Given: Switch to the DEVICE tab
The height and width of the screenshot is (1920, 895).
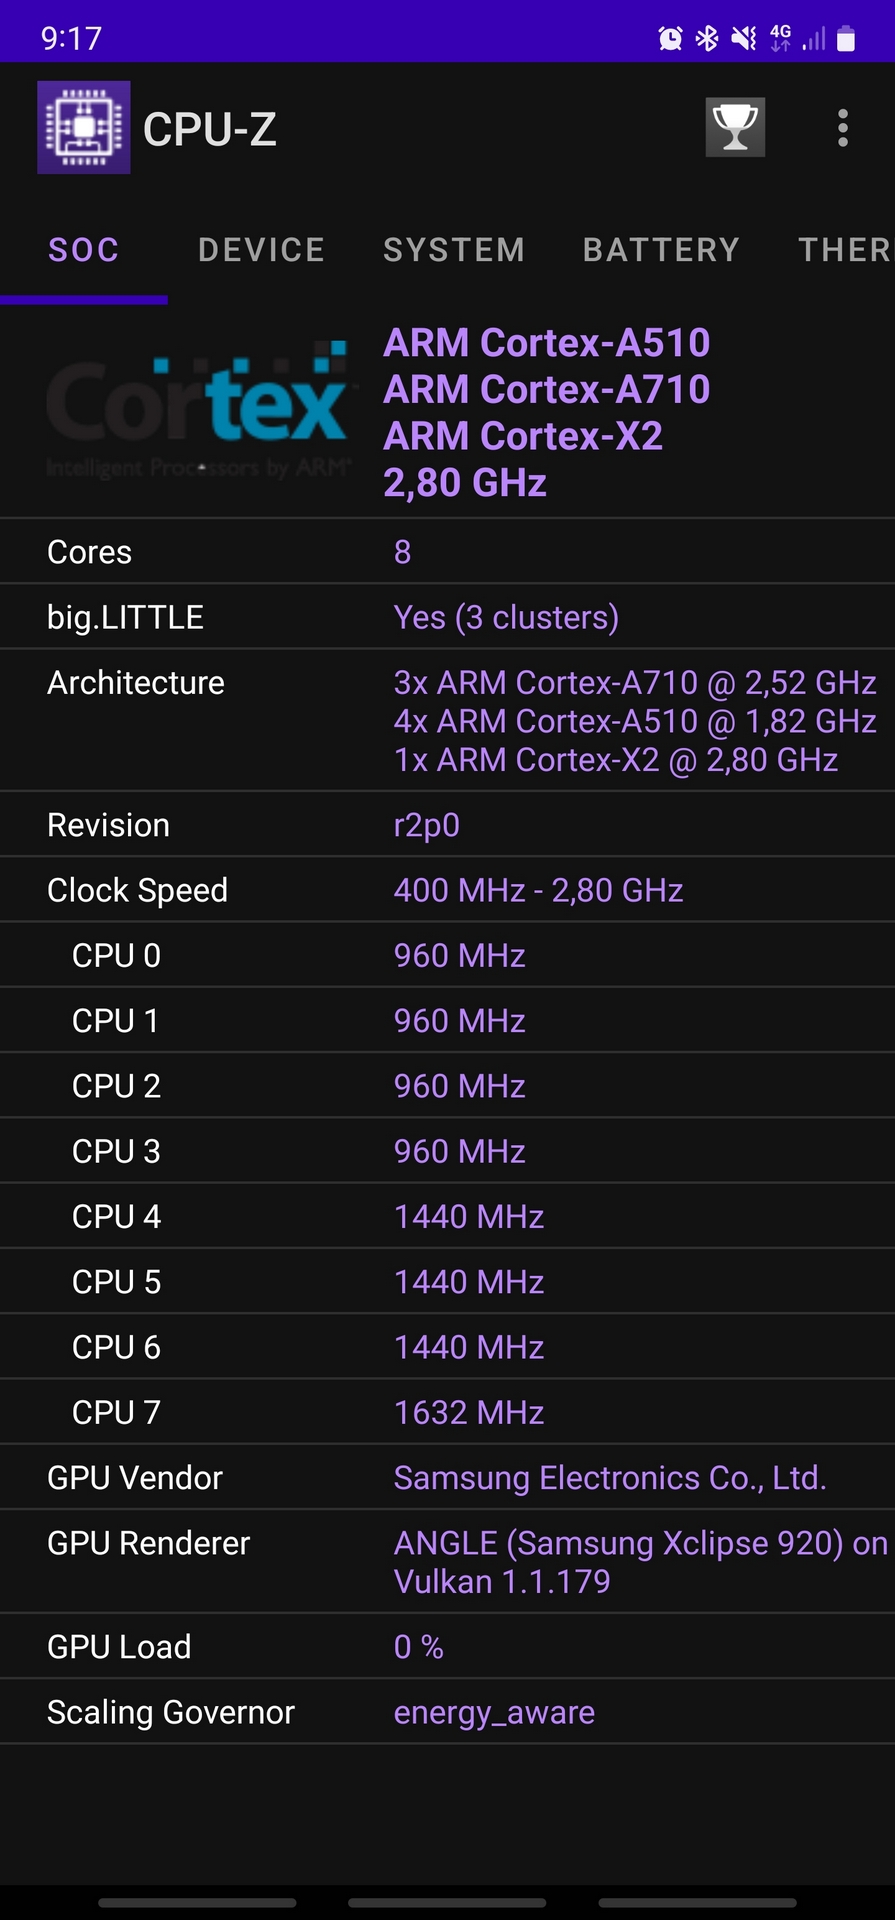Looking at the screenshot, I should click(261, 250).
